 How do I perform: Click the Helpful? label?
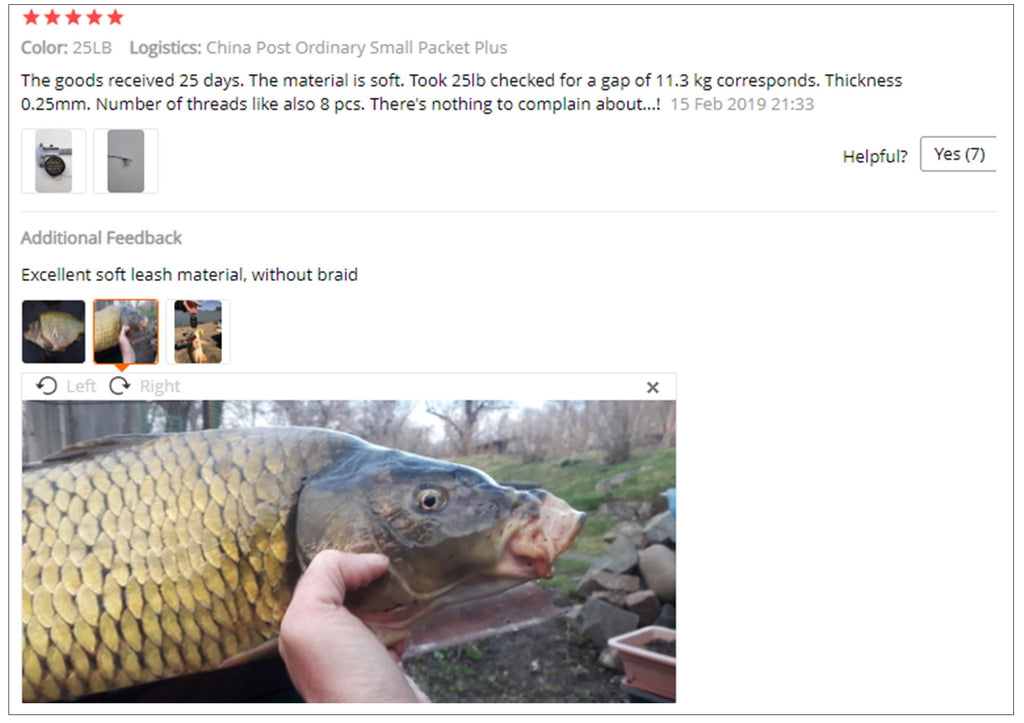tap(875, 156)
